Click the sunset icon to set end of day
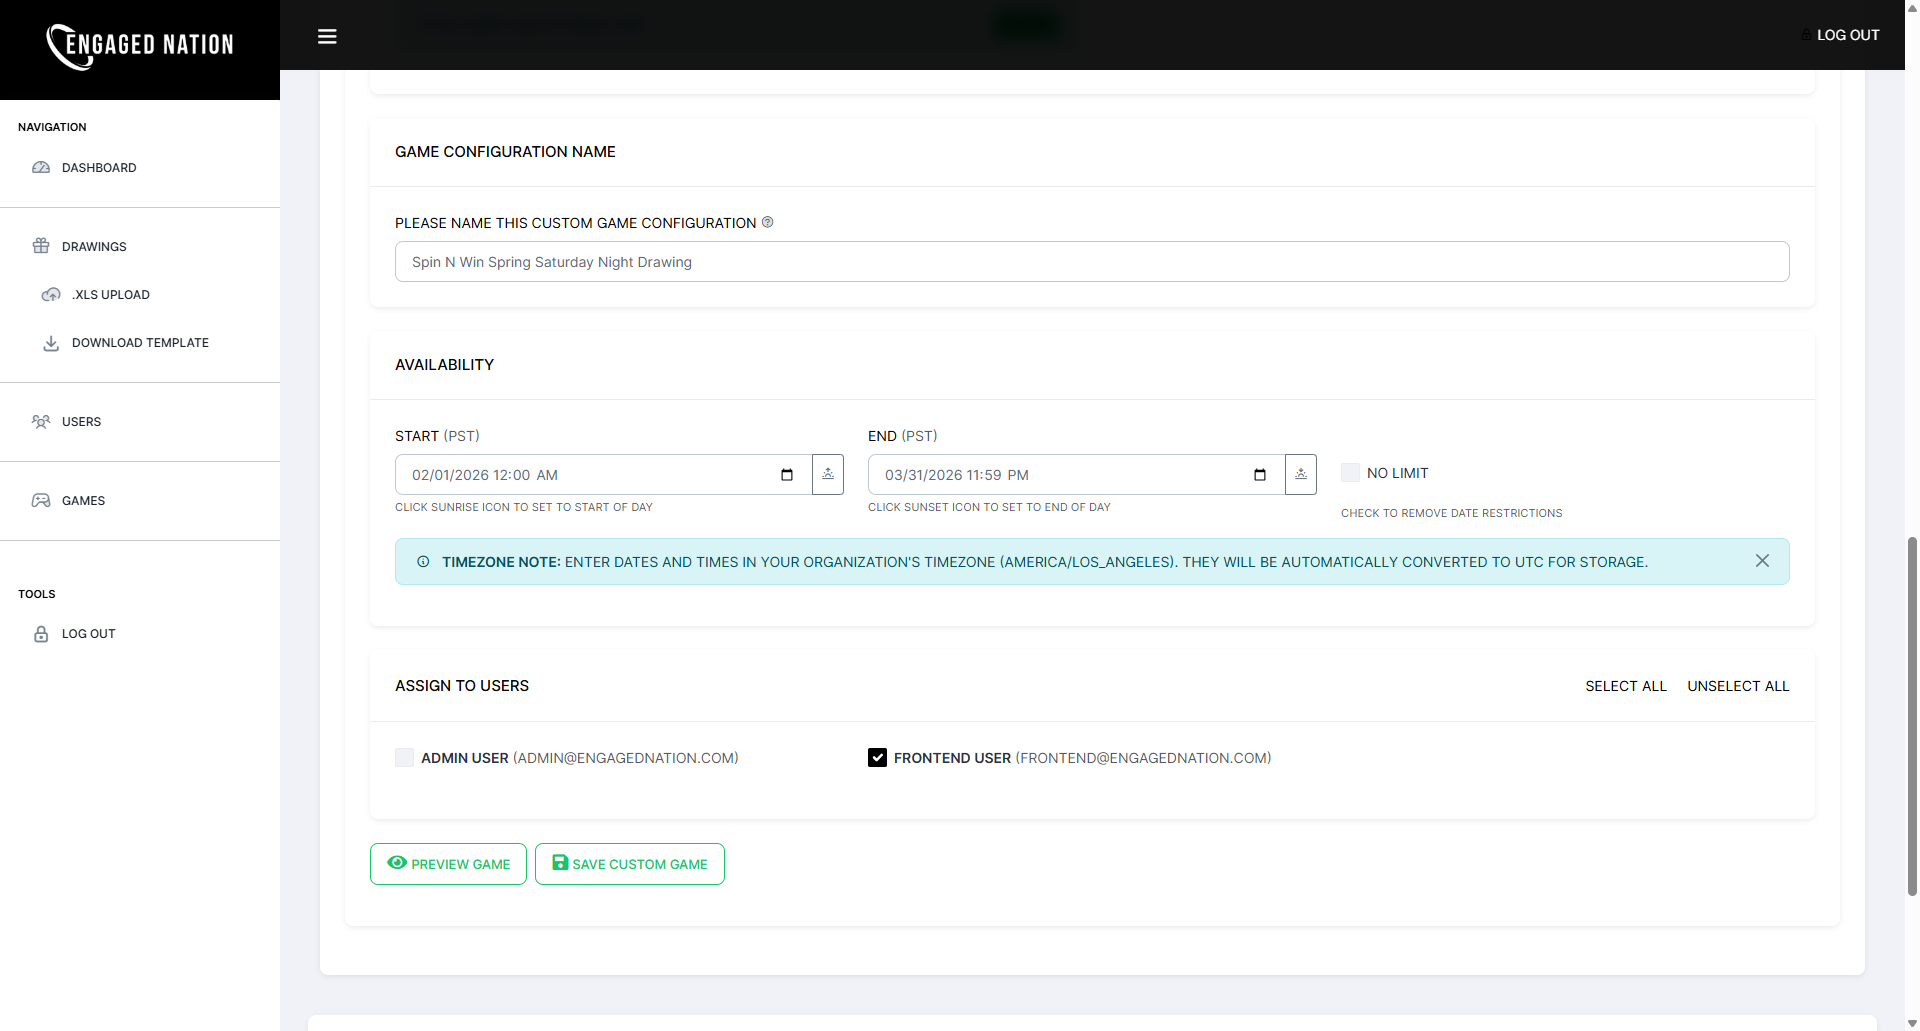Image resolution: width=1920 pixels, height=1031 pixels. click(x=1300, y=474)
